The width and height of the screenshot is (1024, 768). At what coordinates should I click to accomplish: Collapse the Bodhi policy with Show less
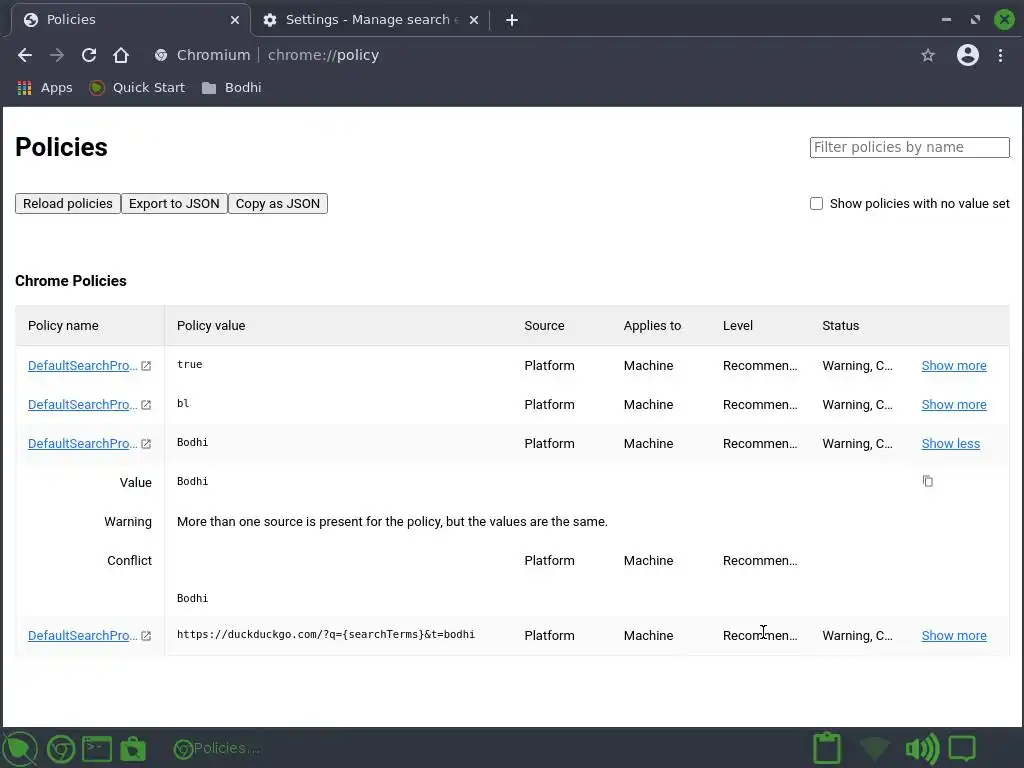pos(950,443)
